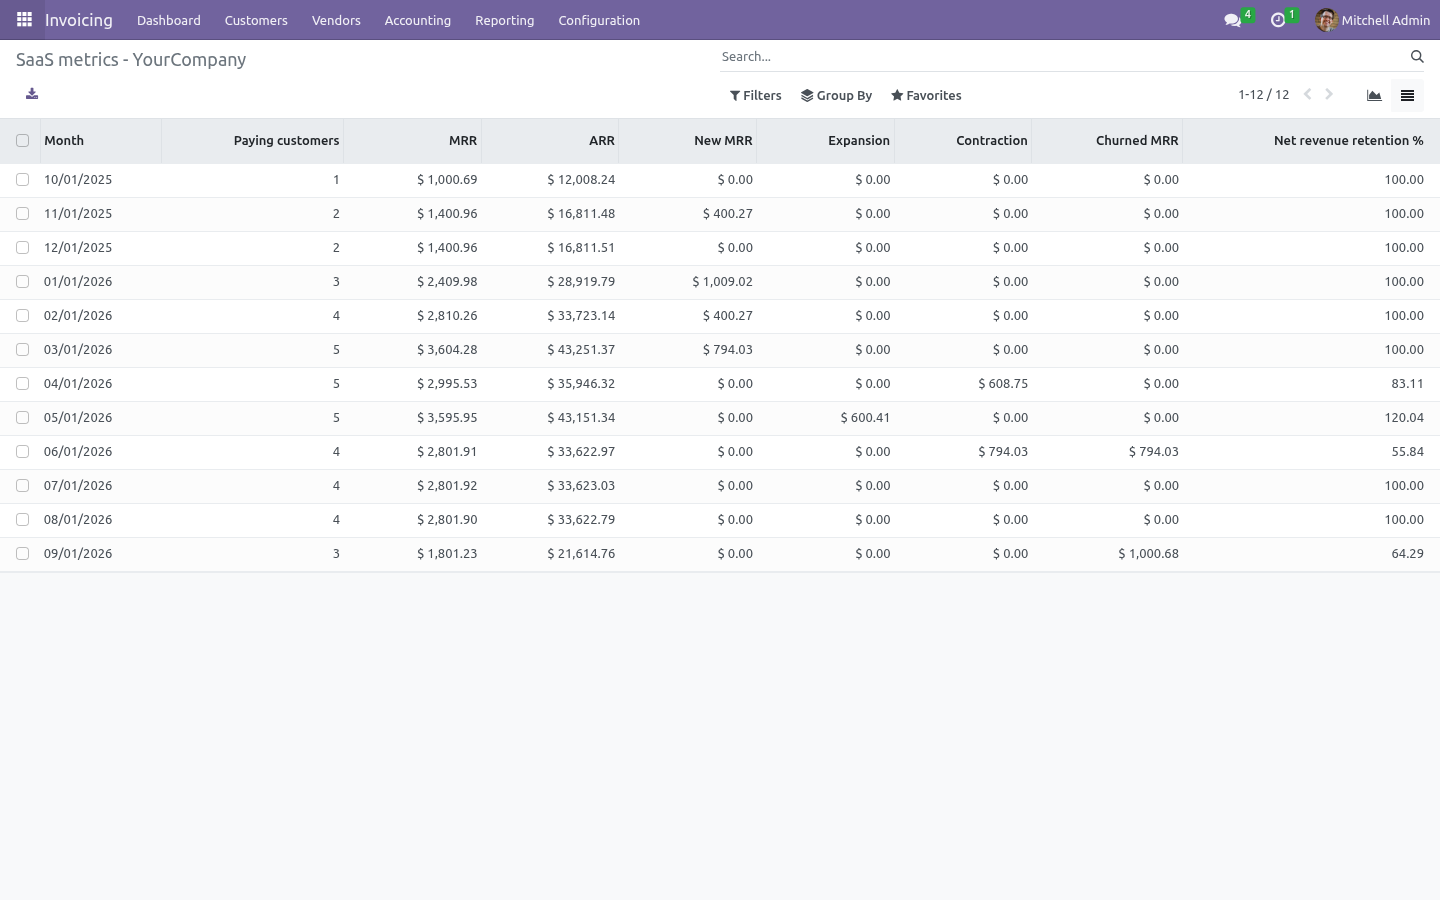Open the Configuration menu
This screenshot has height=900, width=1440.
pos(599,20)
